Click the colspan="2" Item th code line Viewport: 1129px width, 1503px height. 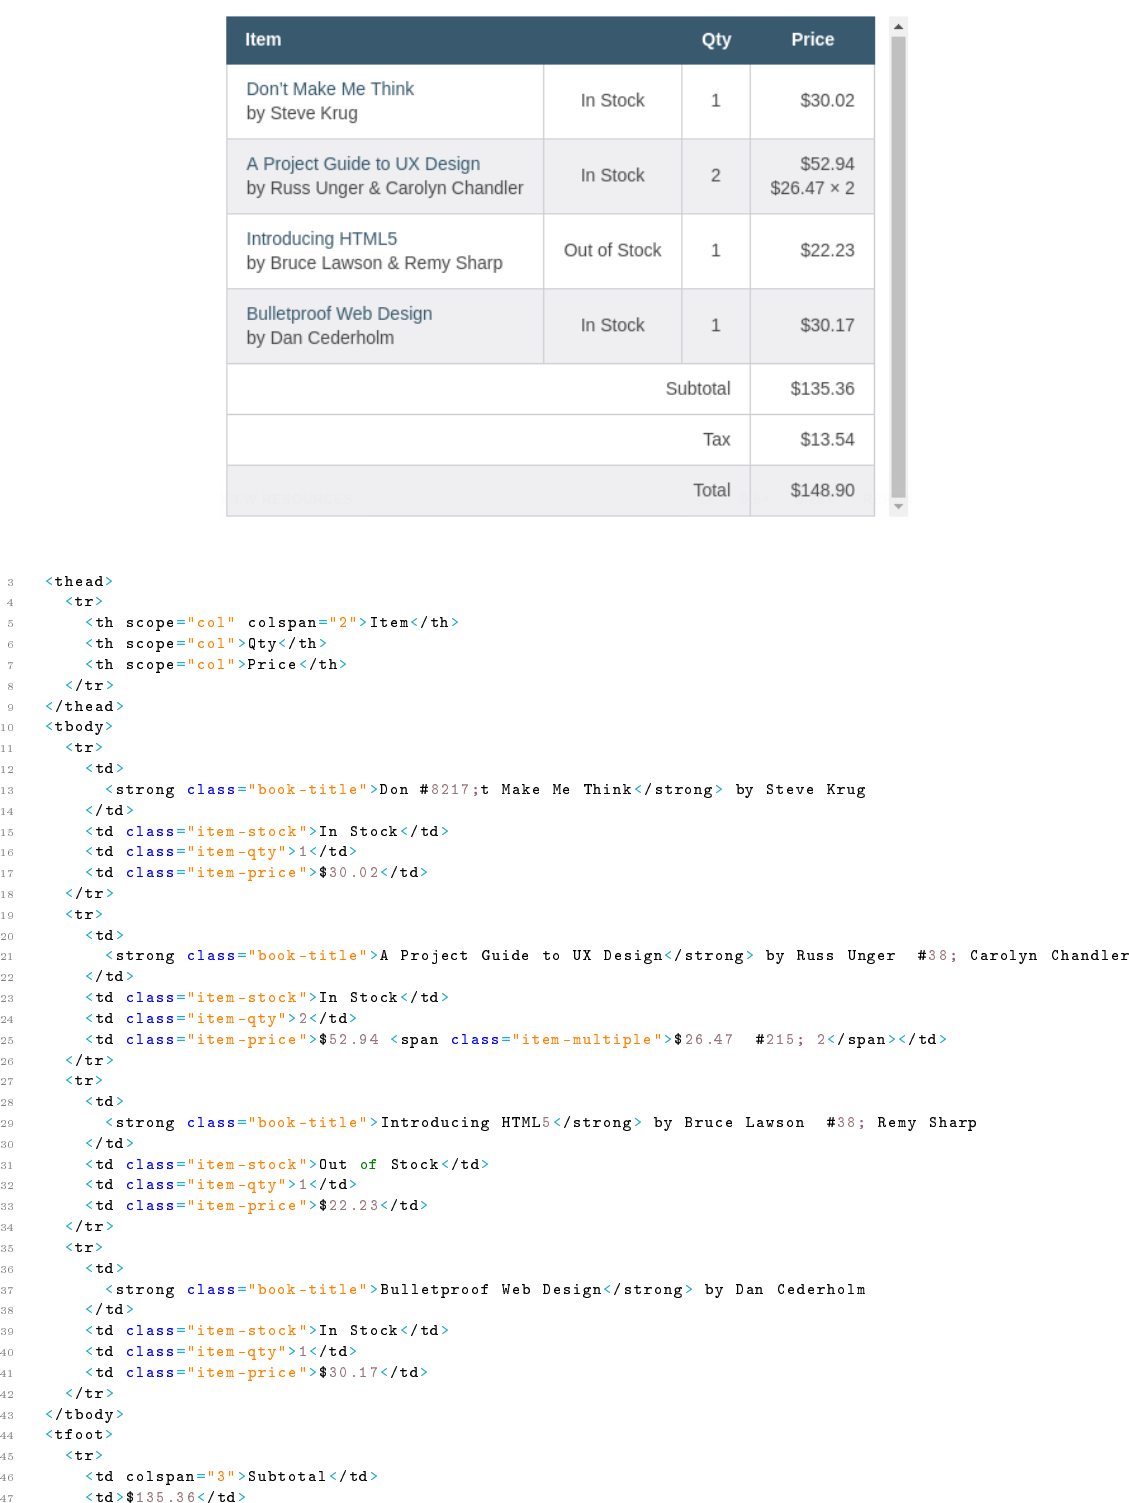point(272,623)
